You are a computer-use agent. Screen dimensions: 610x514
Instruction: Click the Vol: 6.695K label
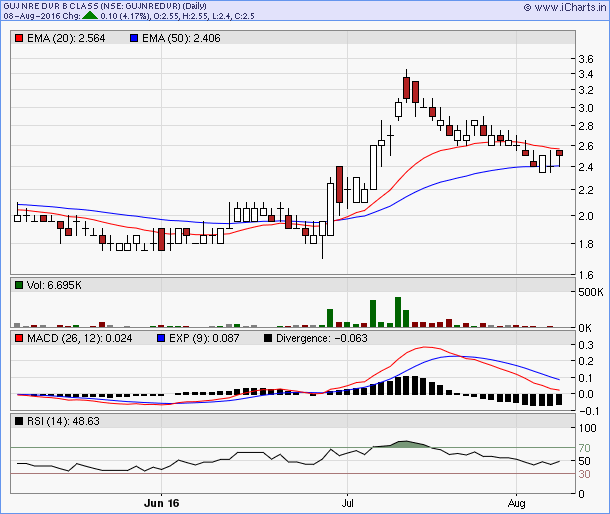coord(54,285)
